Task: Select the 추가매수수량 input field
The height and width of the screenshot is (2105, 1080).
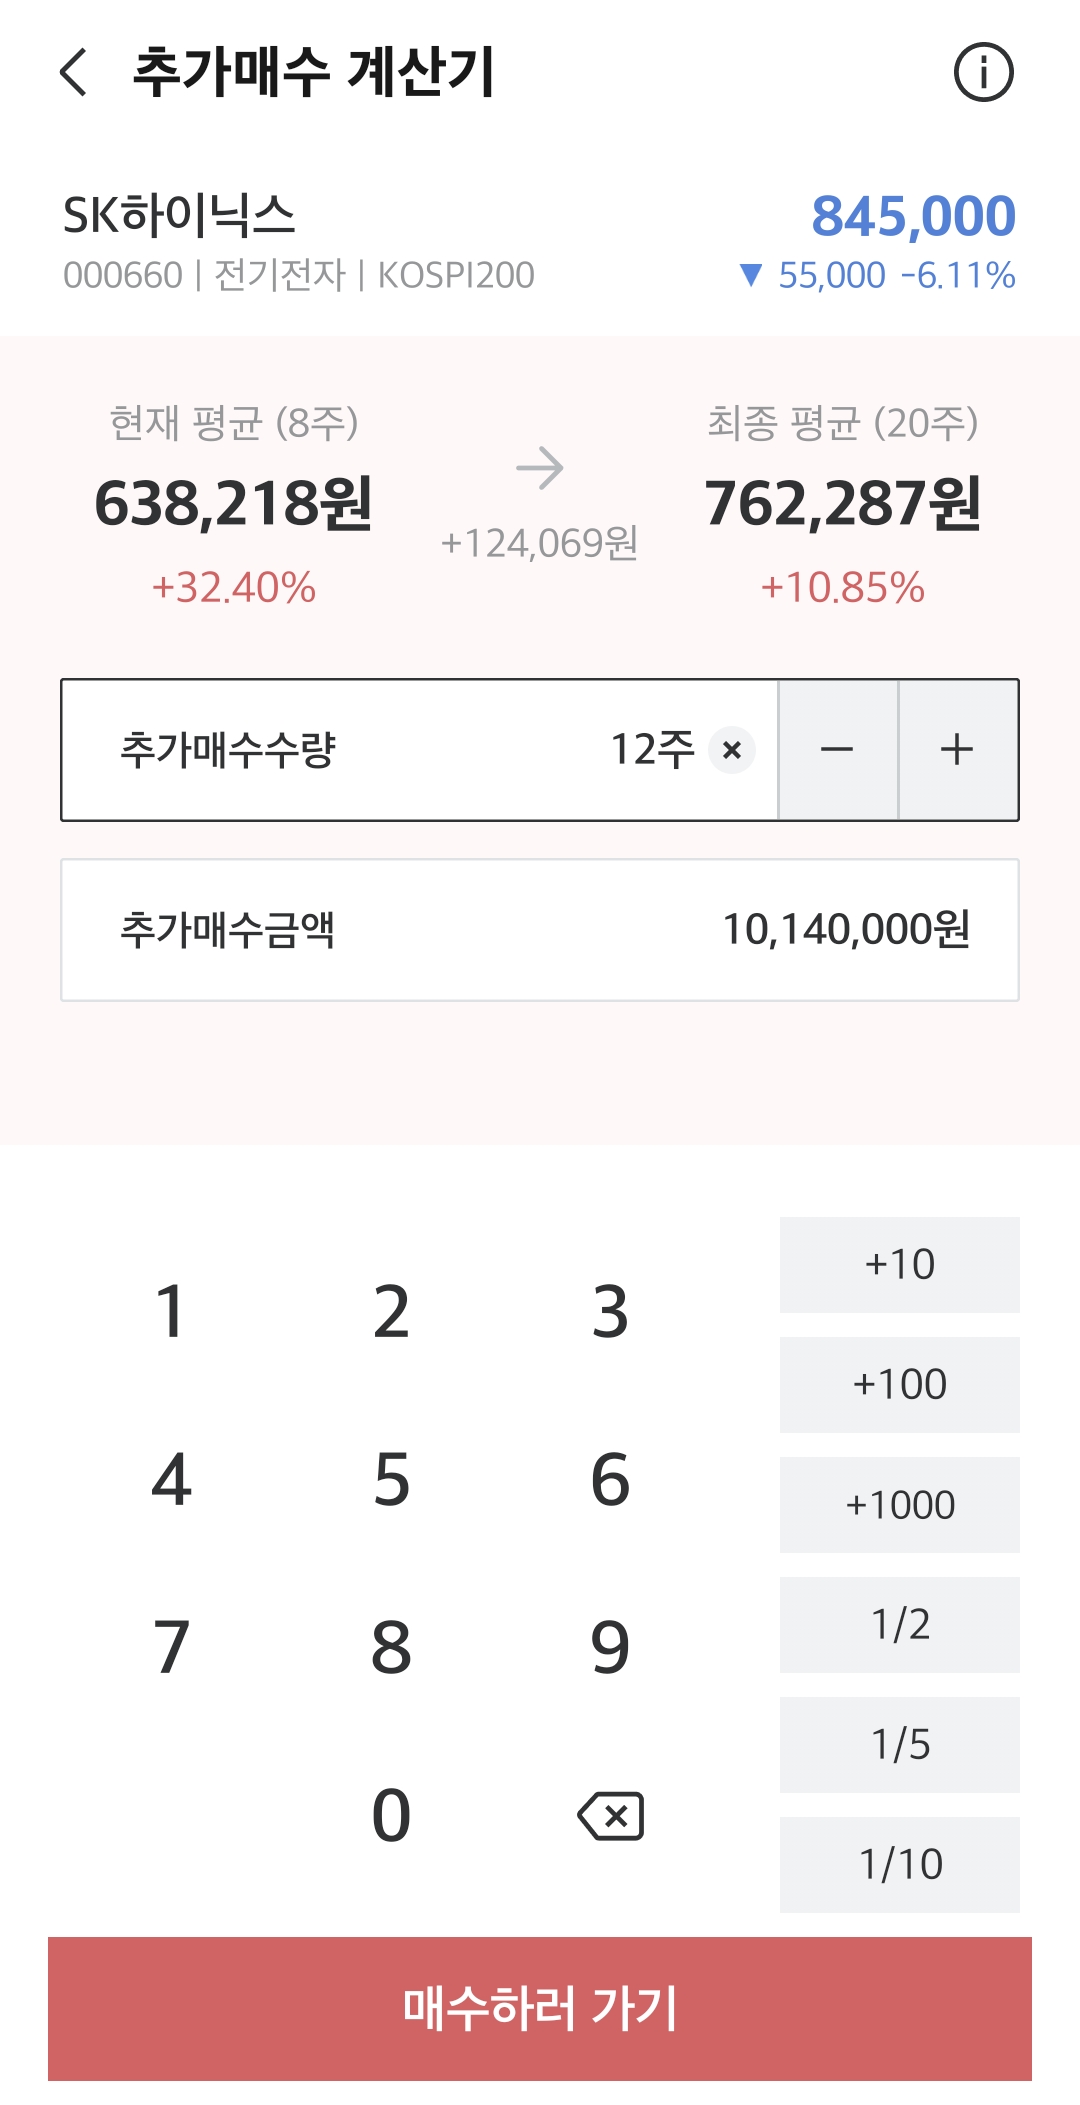Action: tap(420, 750)
